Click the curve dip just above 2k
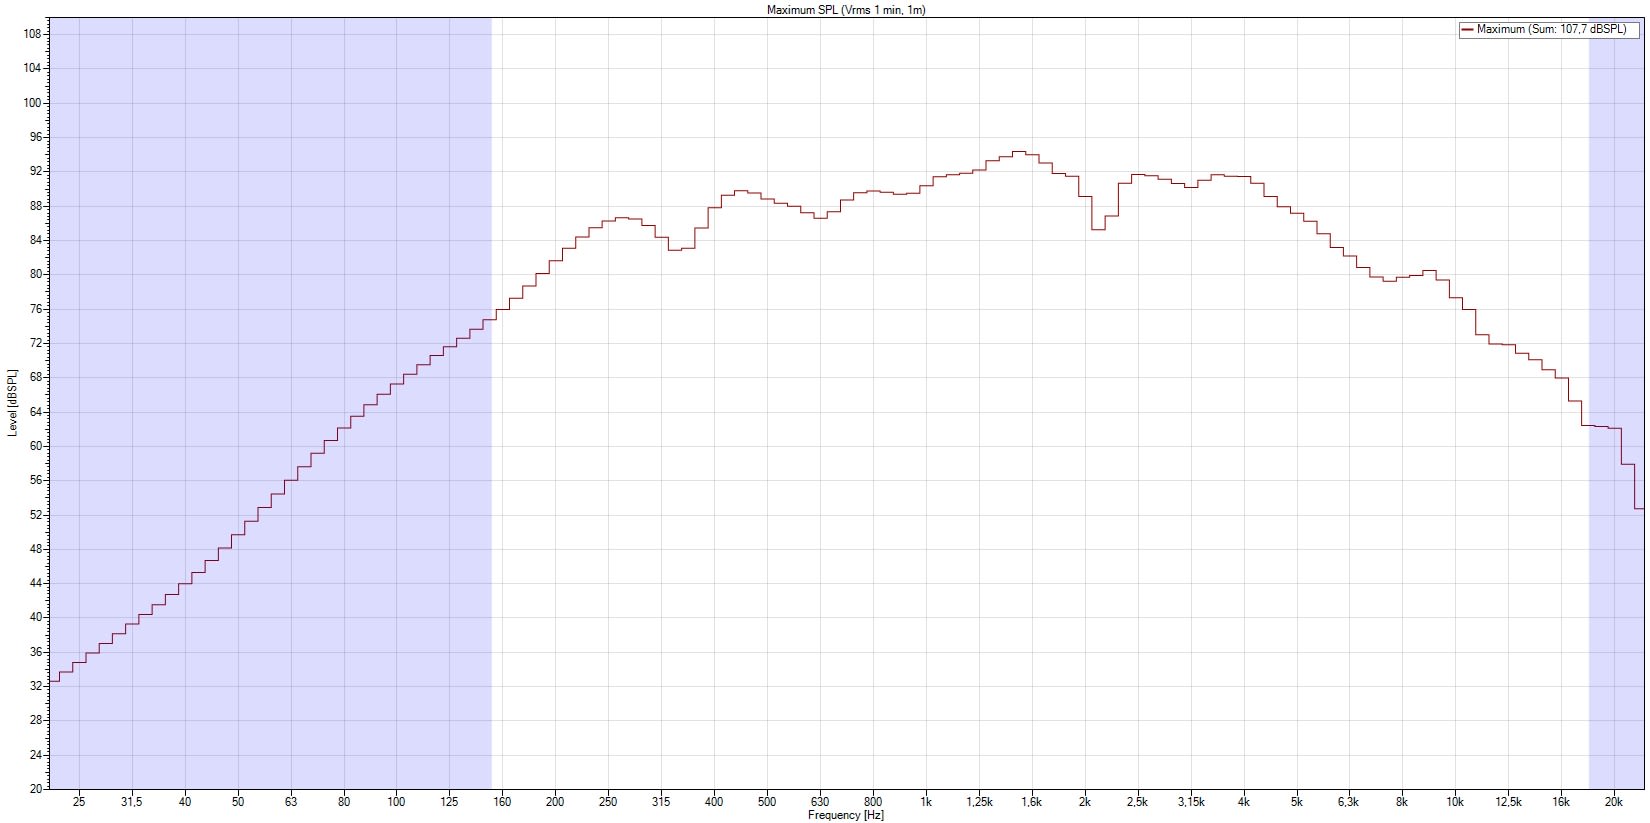Viewport: 1650px width, 823px height. (x=1098, y=229)
